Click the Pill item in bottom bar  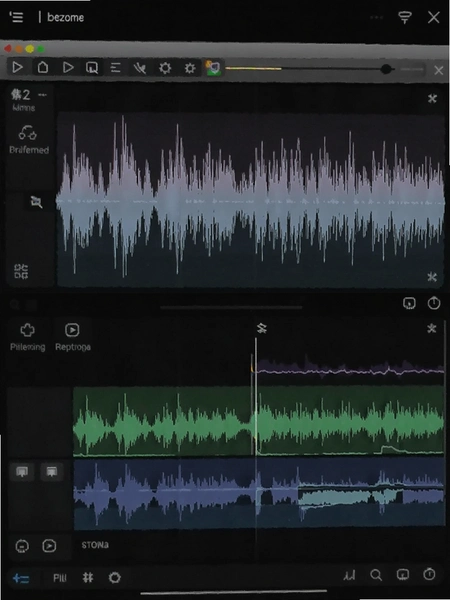pos(60,578)
